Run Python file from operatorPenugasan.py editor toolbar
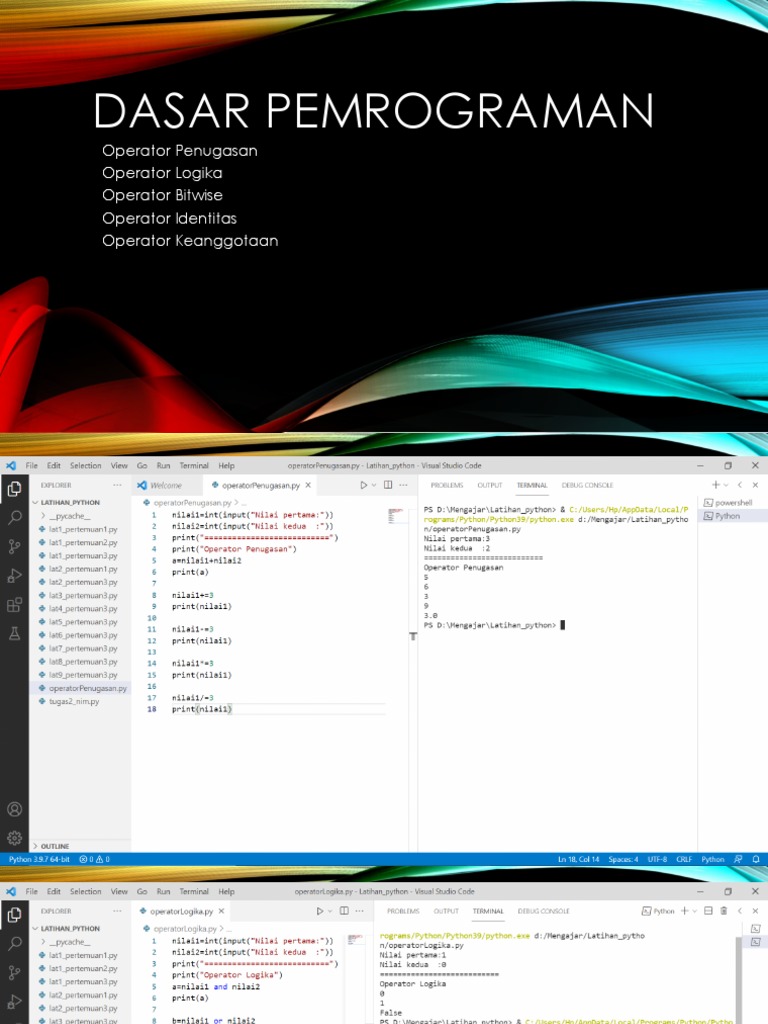 click(x=364, y=485)
